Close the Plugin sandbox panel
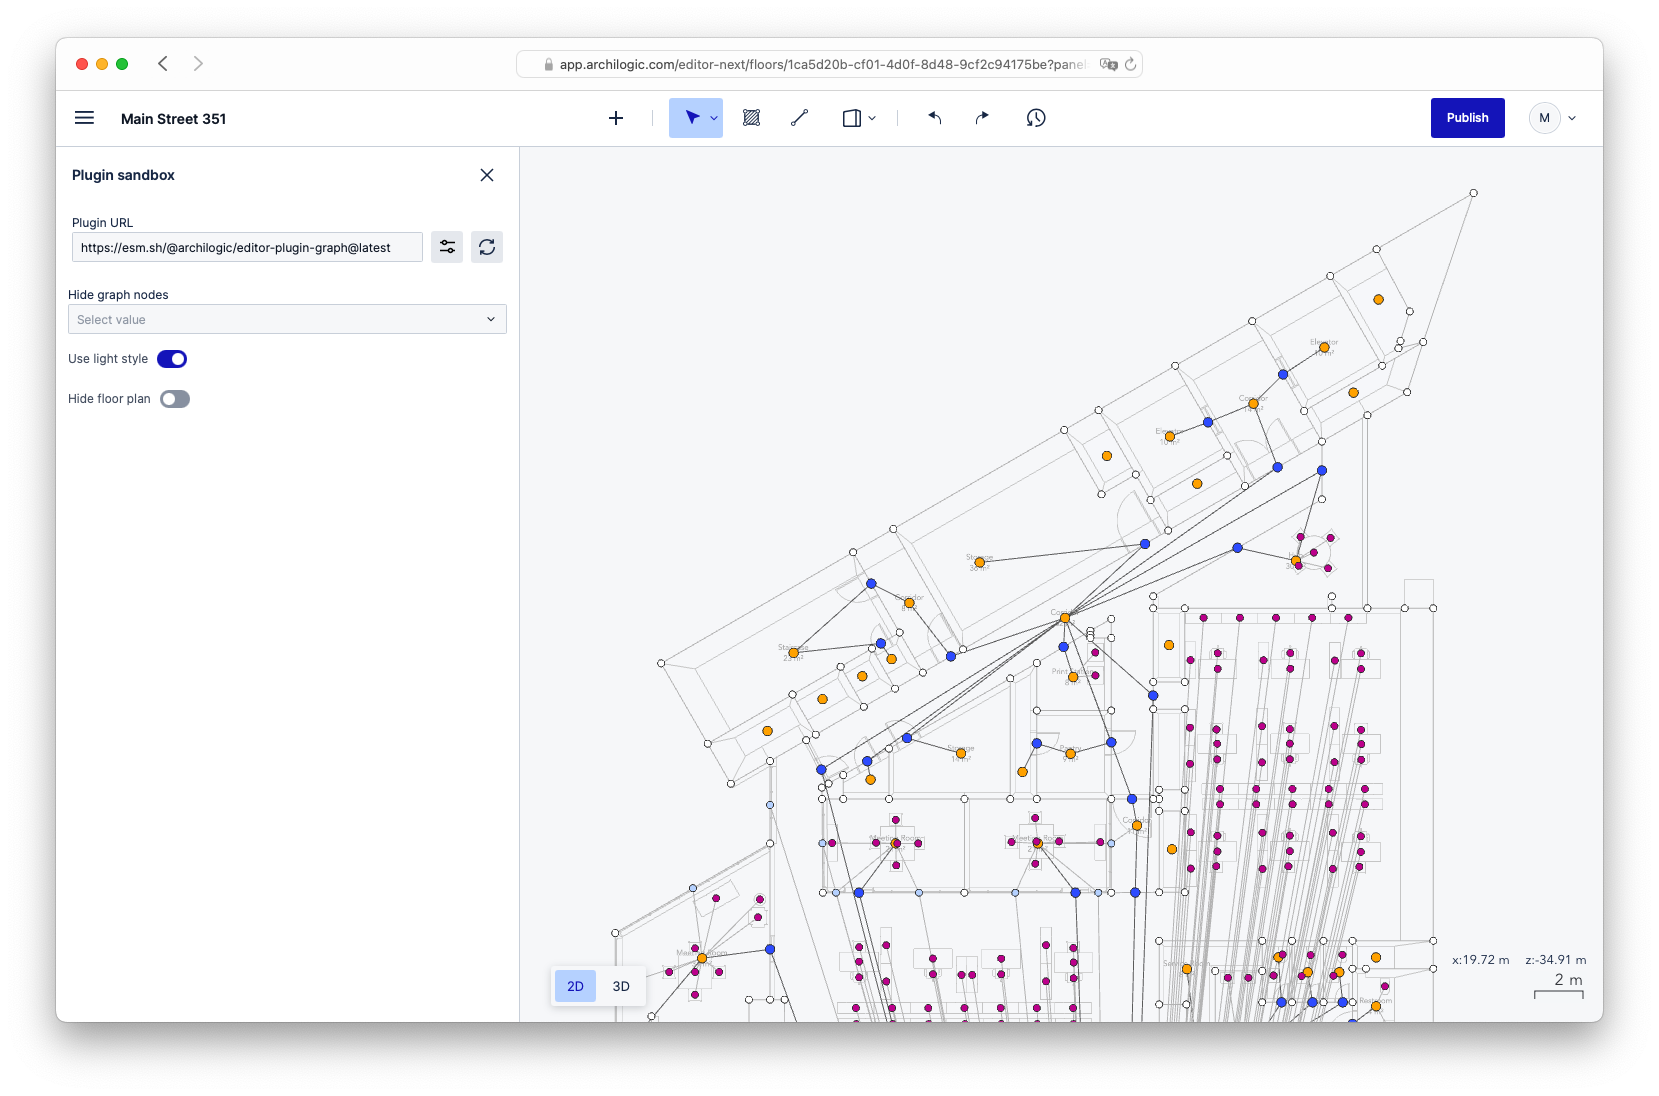This screenshot has width=1659, height=1096. tap(487, 175)
